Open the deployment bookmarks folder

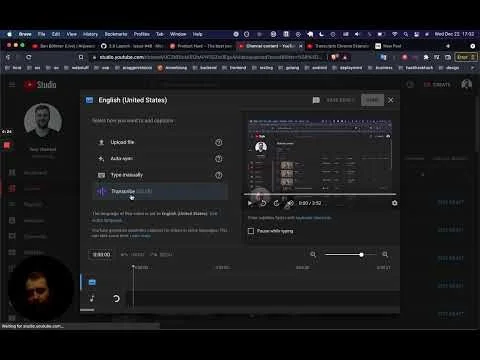point(348,68)
